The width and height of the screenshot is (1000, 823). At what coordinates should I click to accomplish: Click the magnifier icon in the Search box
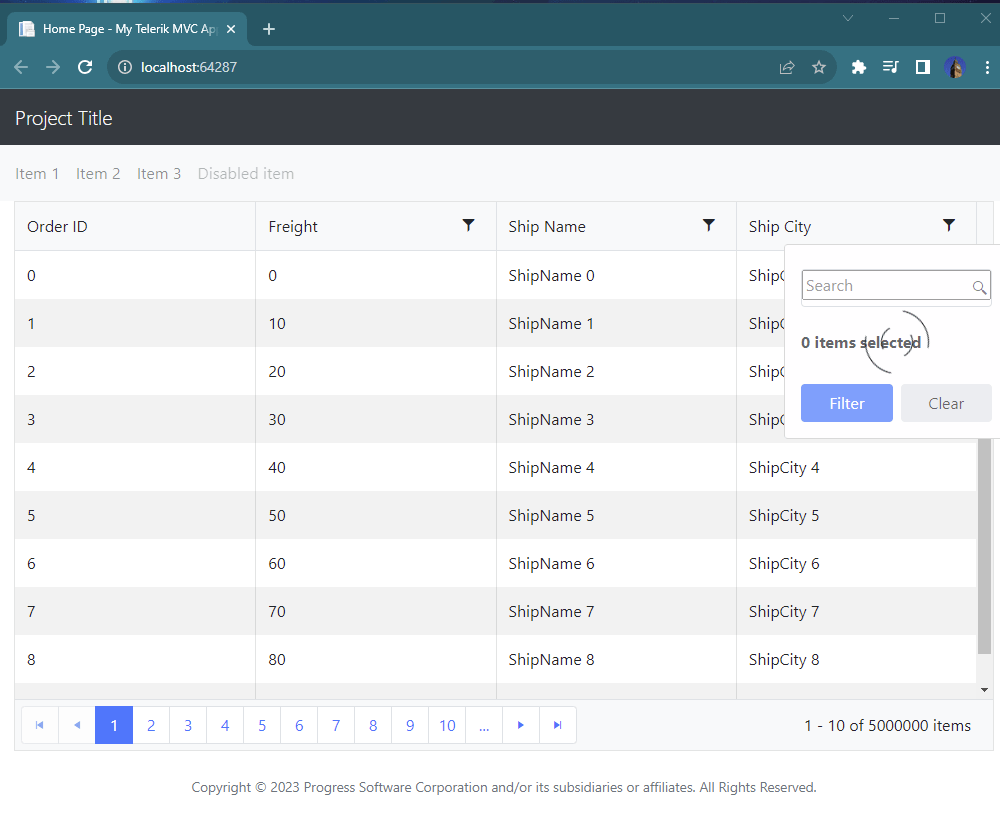pos(979,287)
